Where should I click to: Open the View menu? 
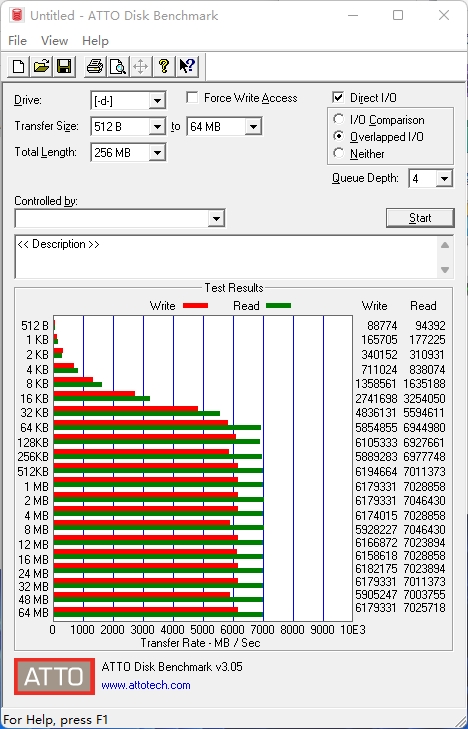click(54, 41)
